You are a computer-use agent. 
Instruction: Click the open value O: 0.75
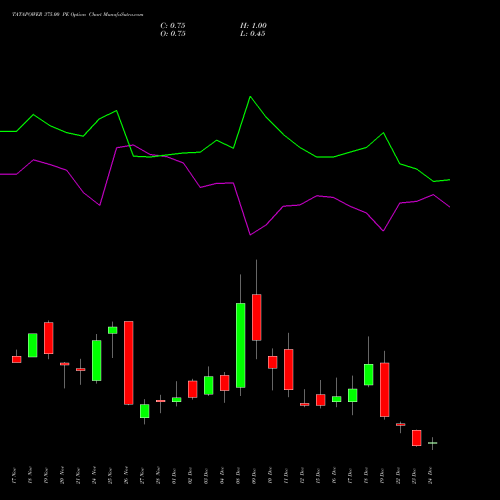173,34
